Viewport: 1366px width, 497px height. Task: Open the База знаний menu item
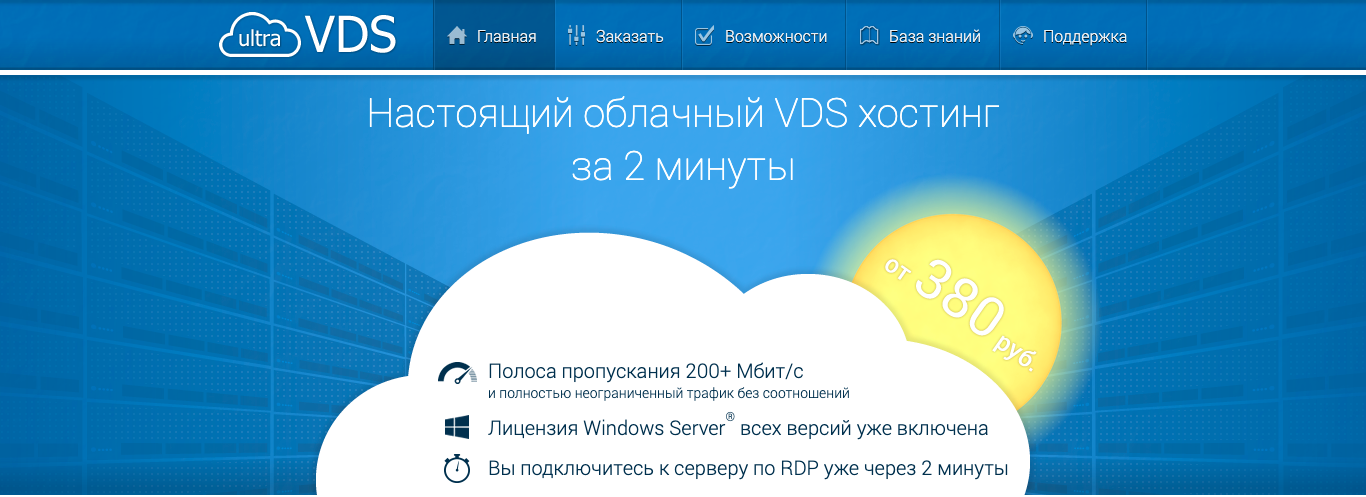pos(922,36)
